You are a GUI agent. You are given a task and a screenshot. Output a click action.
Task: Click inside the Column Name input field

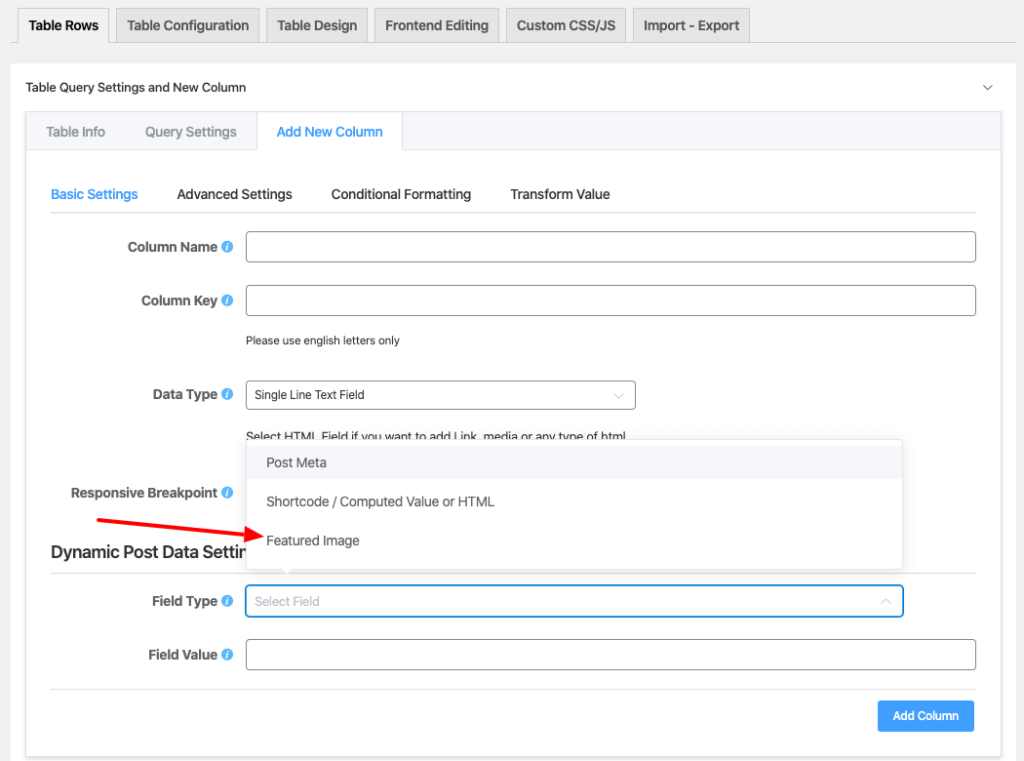610,246
